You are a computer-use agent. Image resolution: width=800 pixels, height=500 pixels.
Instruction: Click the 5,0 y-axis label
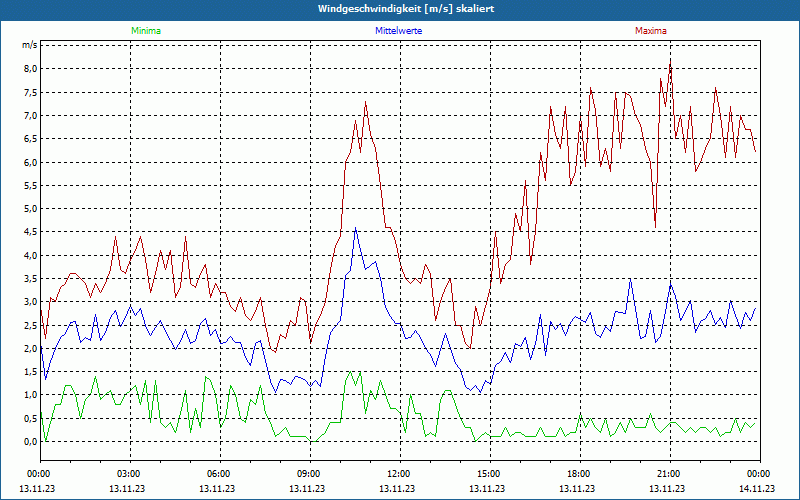pyautogui.click(x=31, y=209)
